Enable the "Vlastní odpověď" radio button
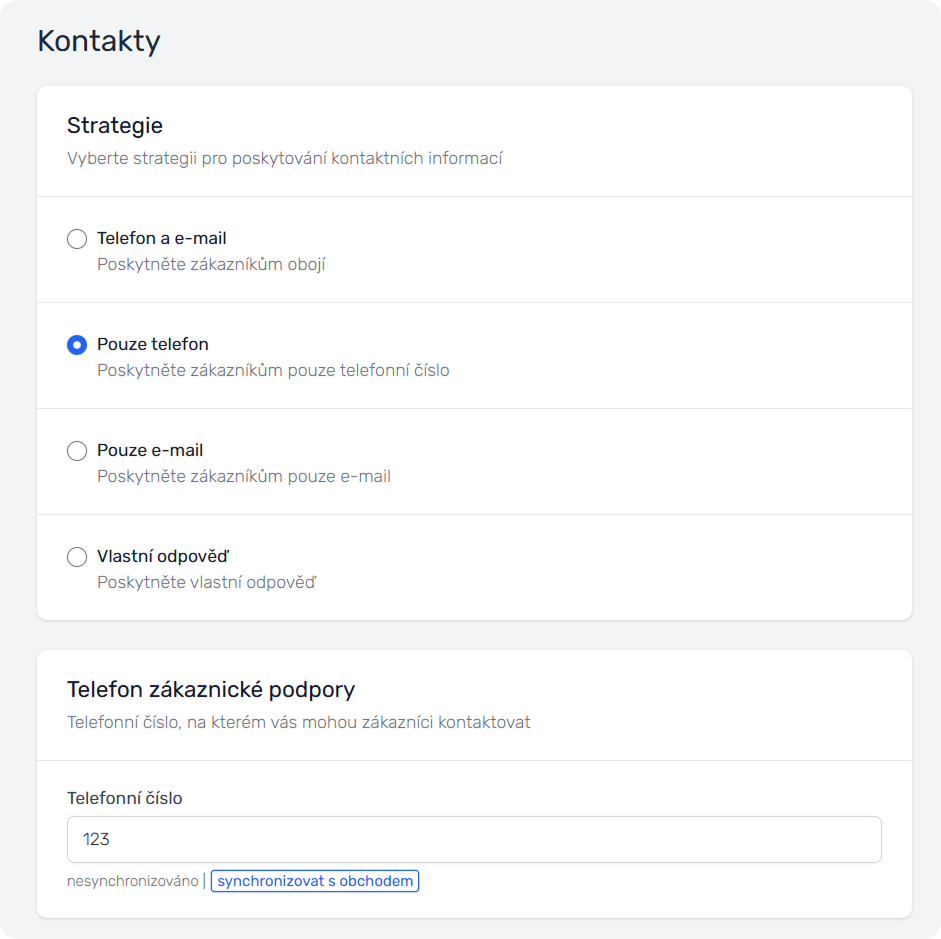Screen dimensions: 941x939 tap(77, 557)
